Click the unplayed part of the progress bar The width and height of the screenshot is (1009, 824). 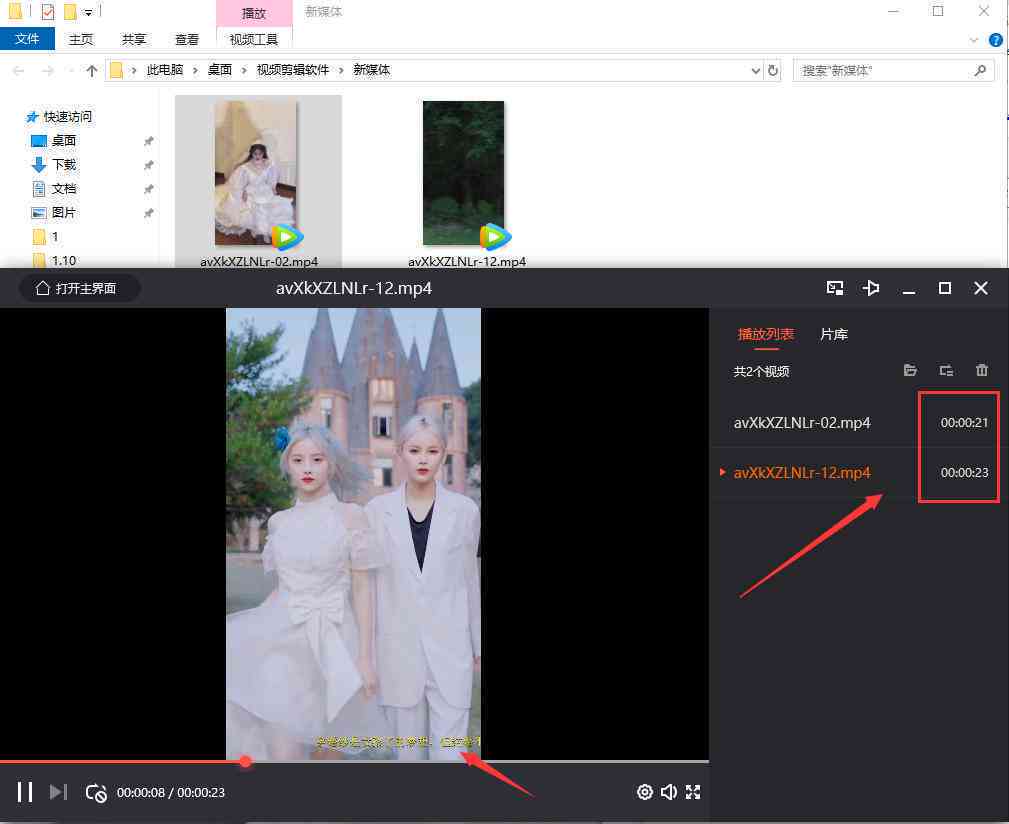point(479,762)
